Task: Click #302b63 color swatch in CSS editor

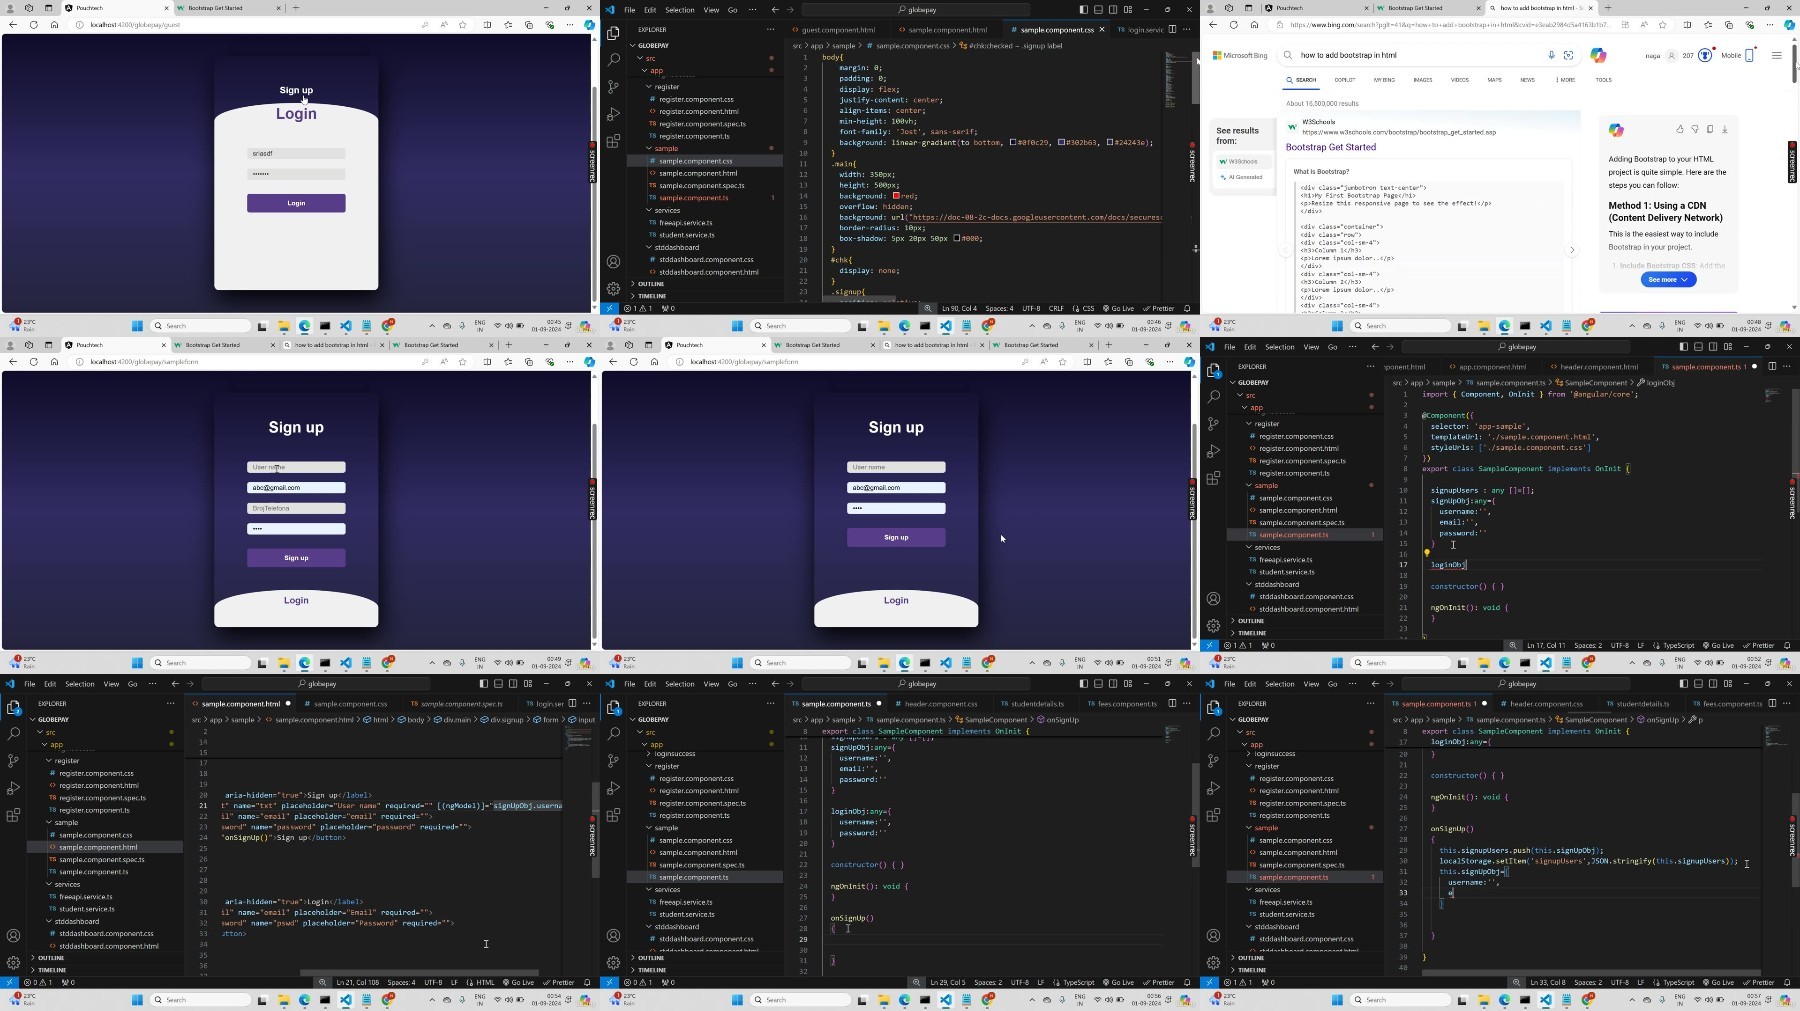Action: click(x=1061, y=142)
